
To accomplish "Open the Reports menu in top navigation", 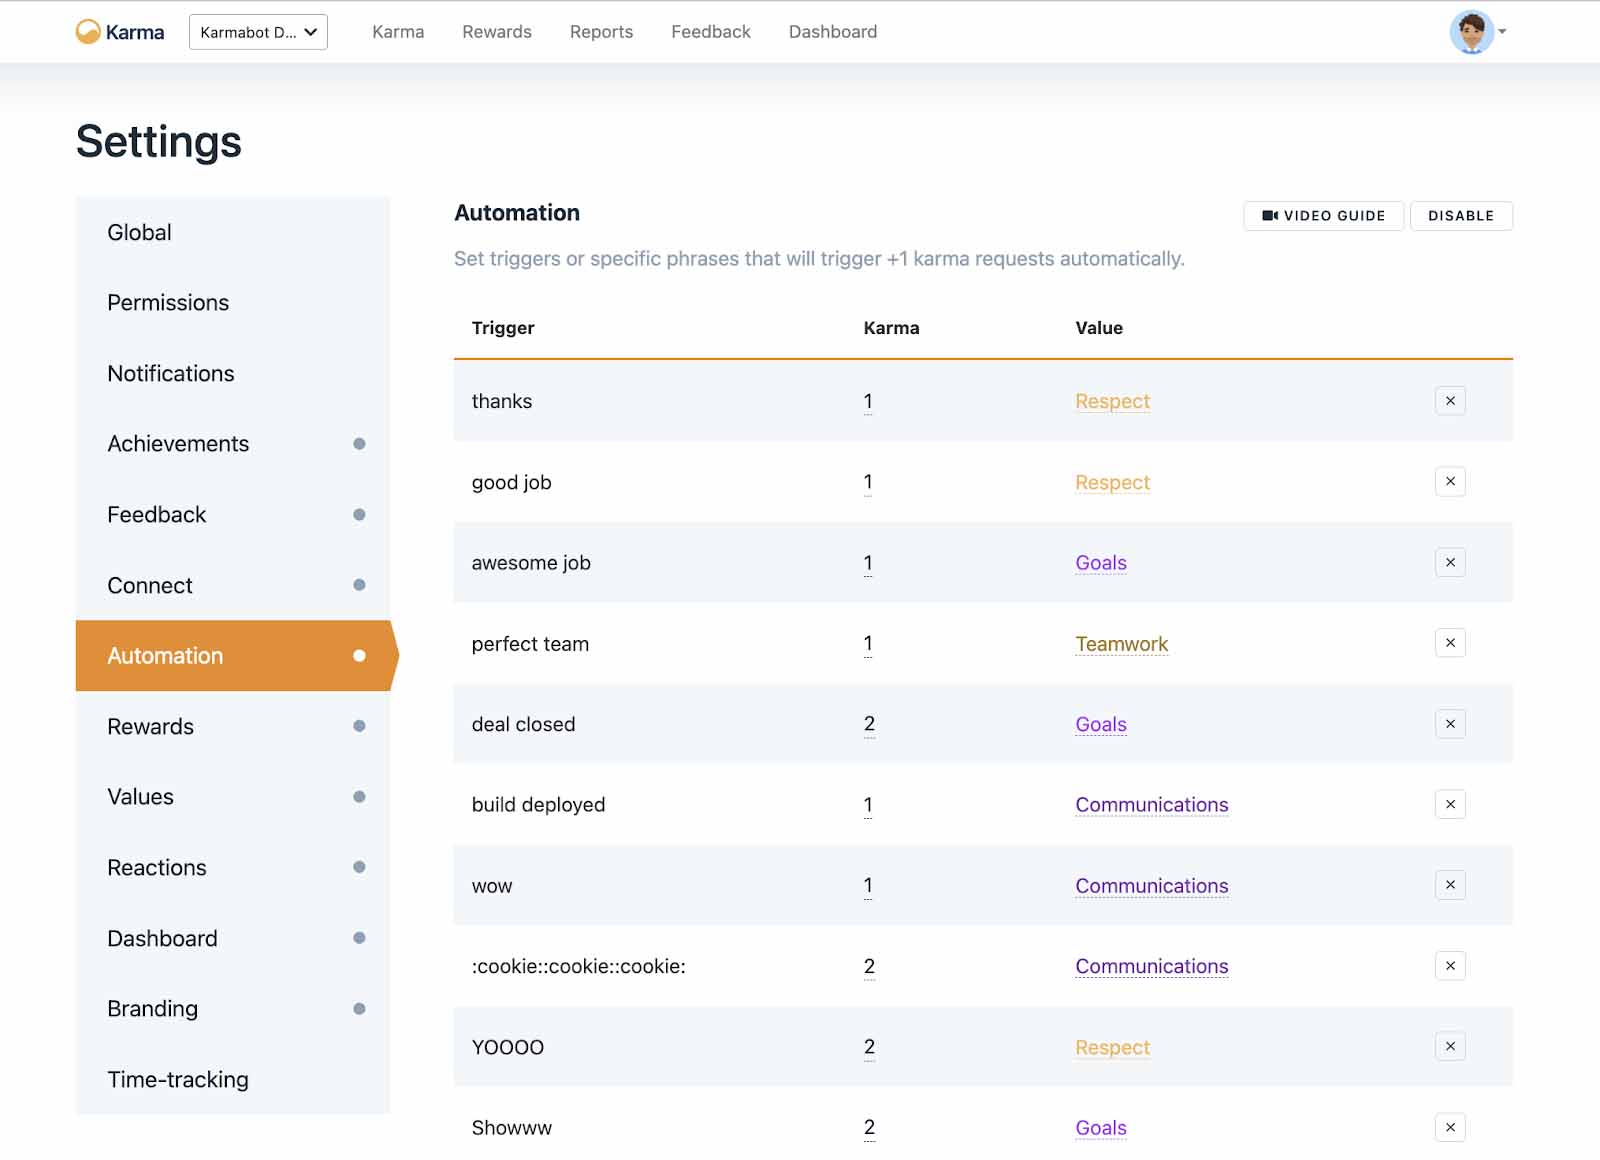I will [x=601, y=32].
